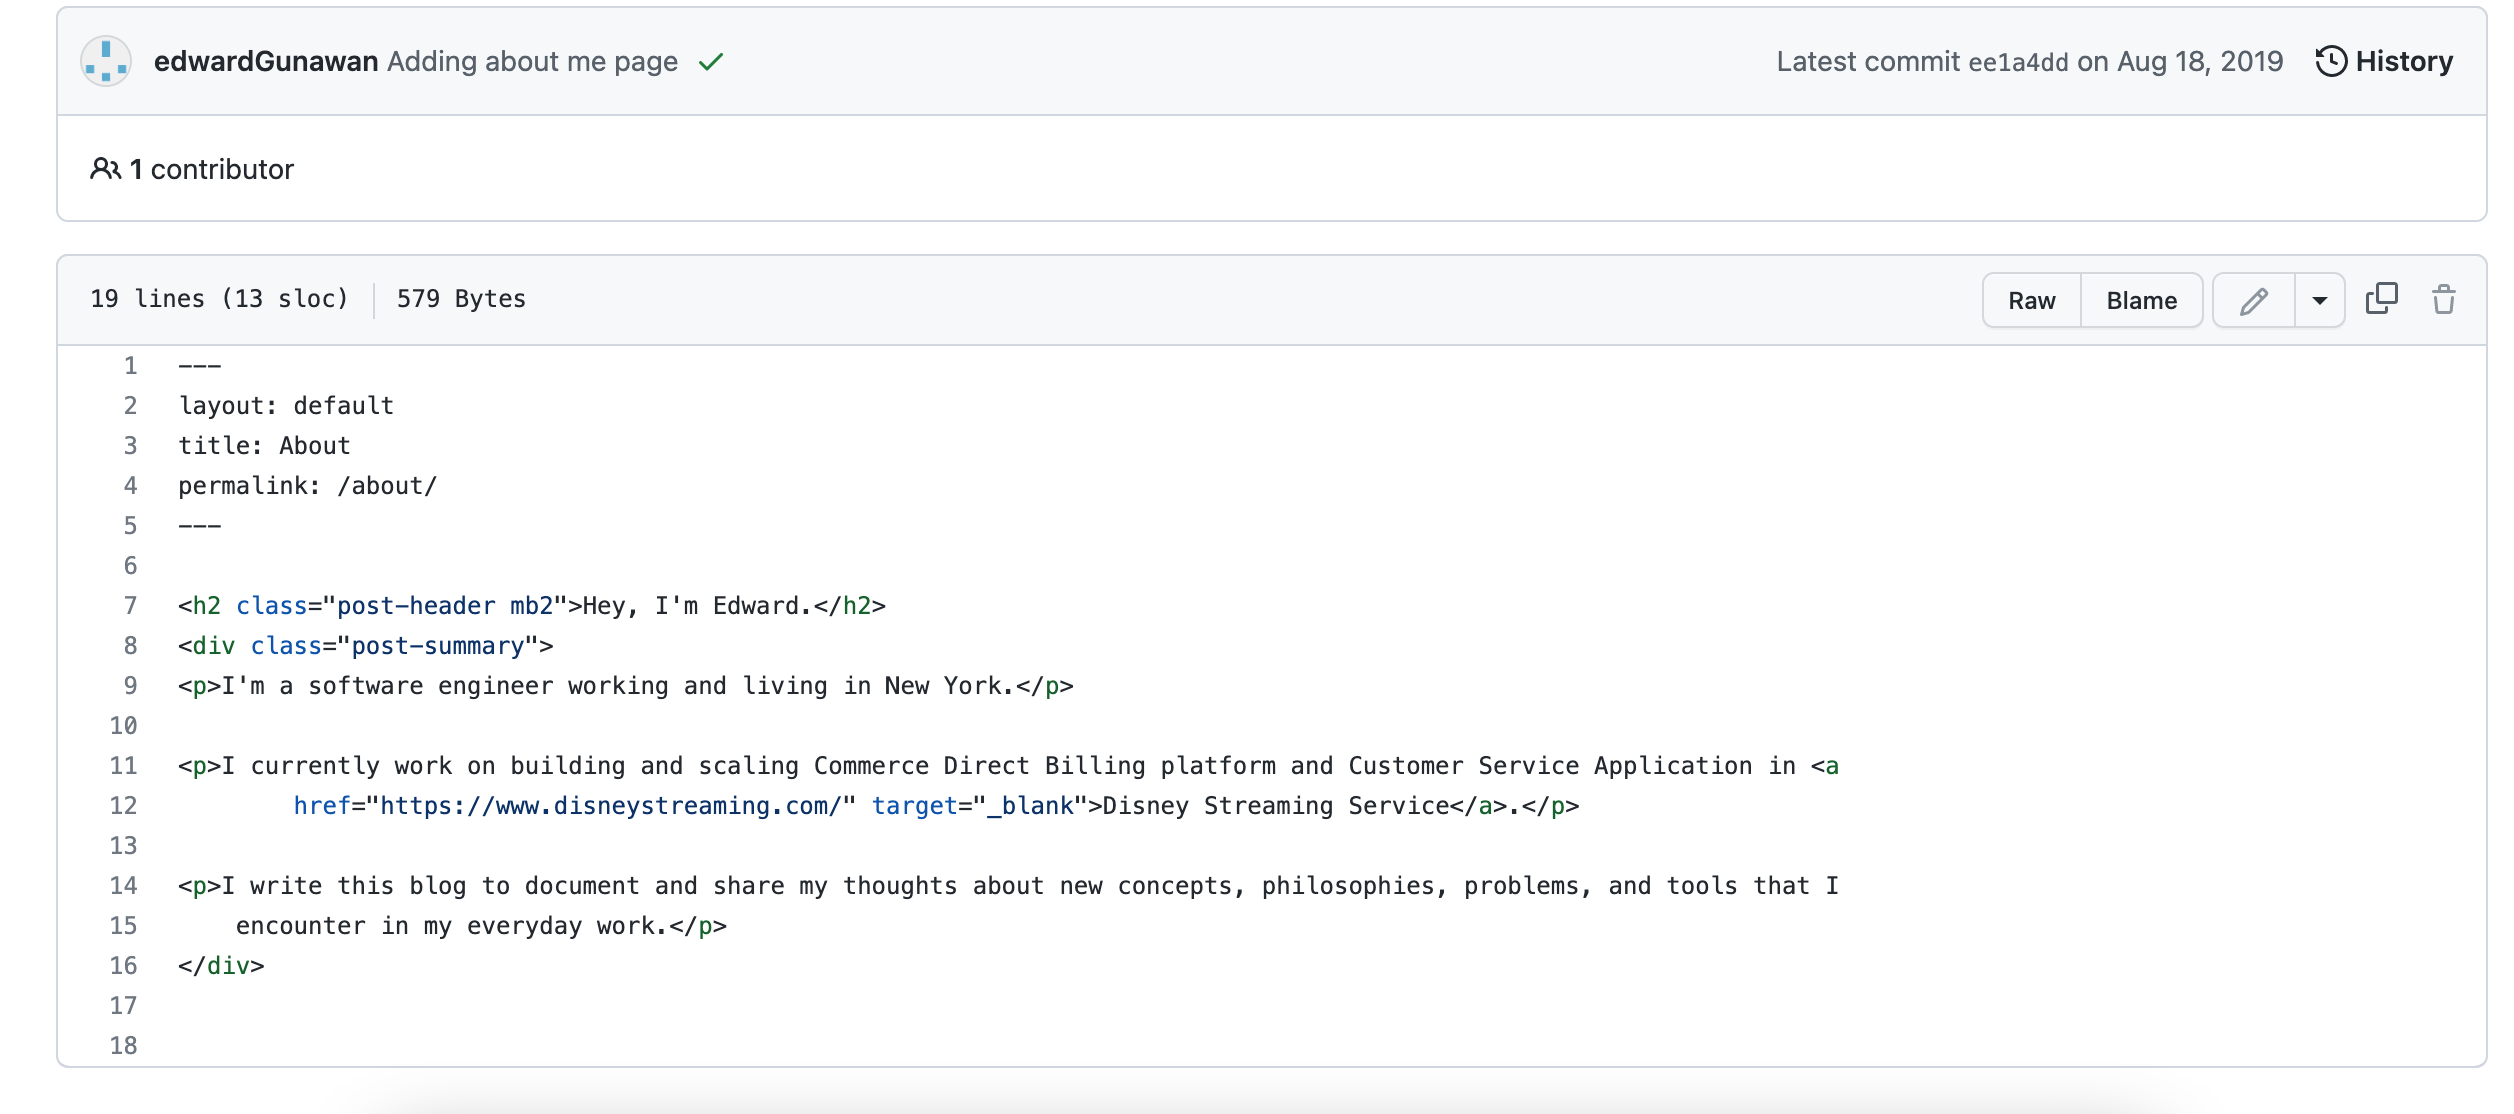
Task: Click the trash delete file icon
Action: [x=2443, y=299]
